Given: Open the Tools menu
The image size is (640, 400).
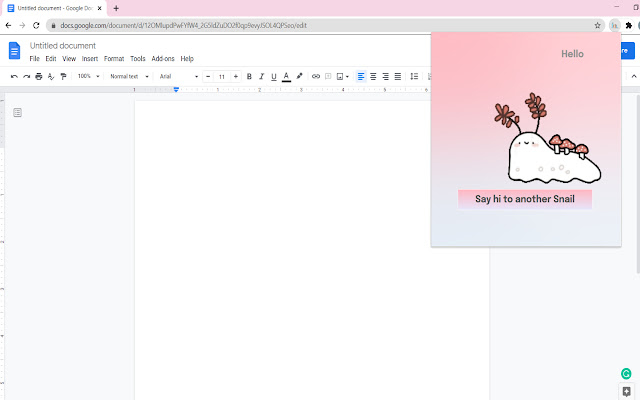Looking at the screenshot, I should 138,59.
